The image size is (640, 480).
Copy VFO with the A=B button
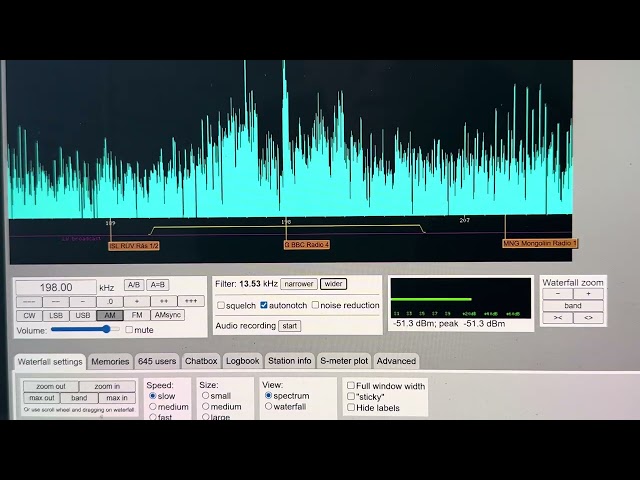[x=158, y=285]
